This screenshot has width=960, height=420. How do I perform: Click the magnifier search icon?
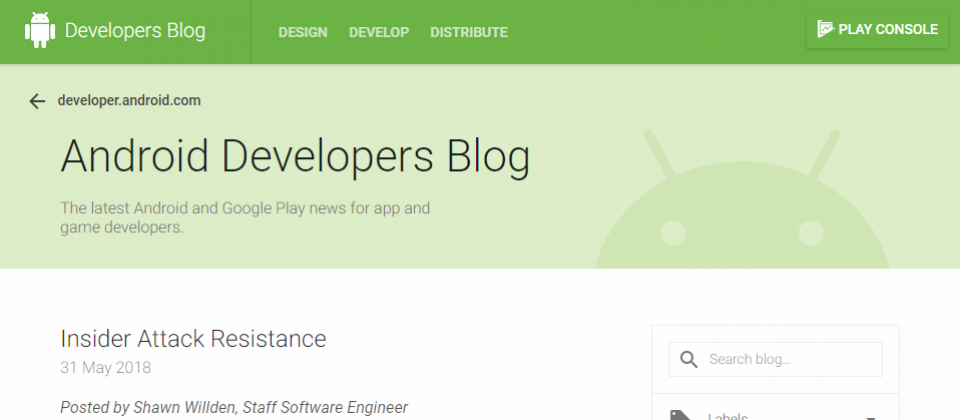pos(689,360)
